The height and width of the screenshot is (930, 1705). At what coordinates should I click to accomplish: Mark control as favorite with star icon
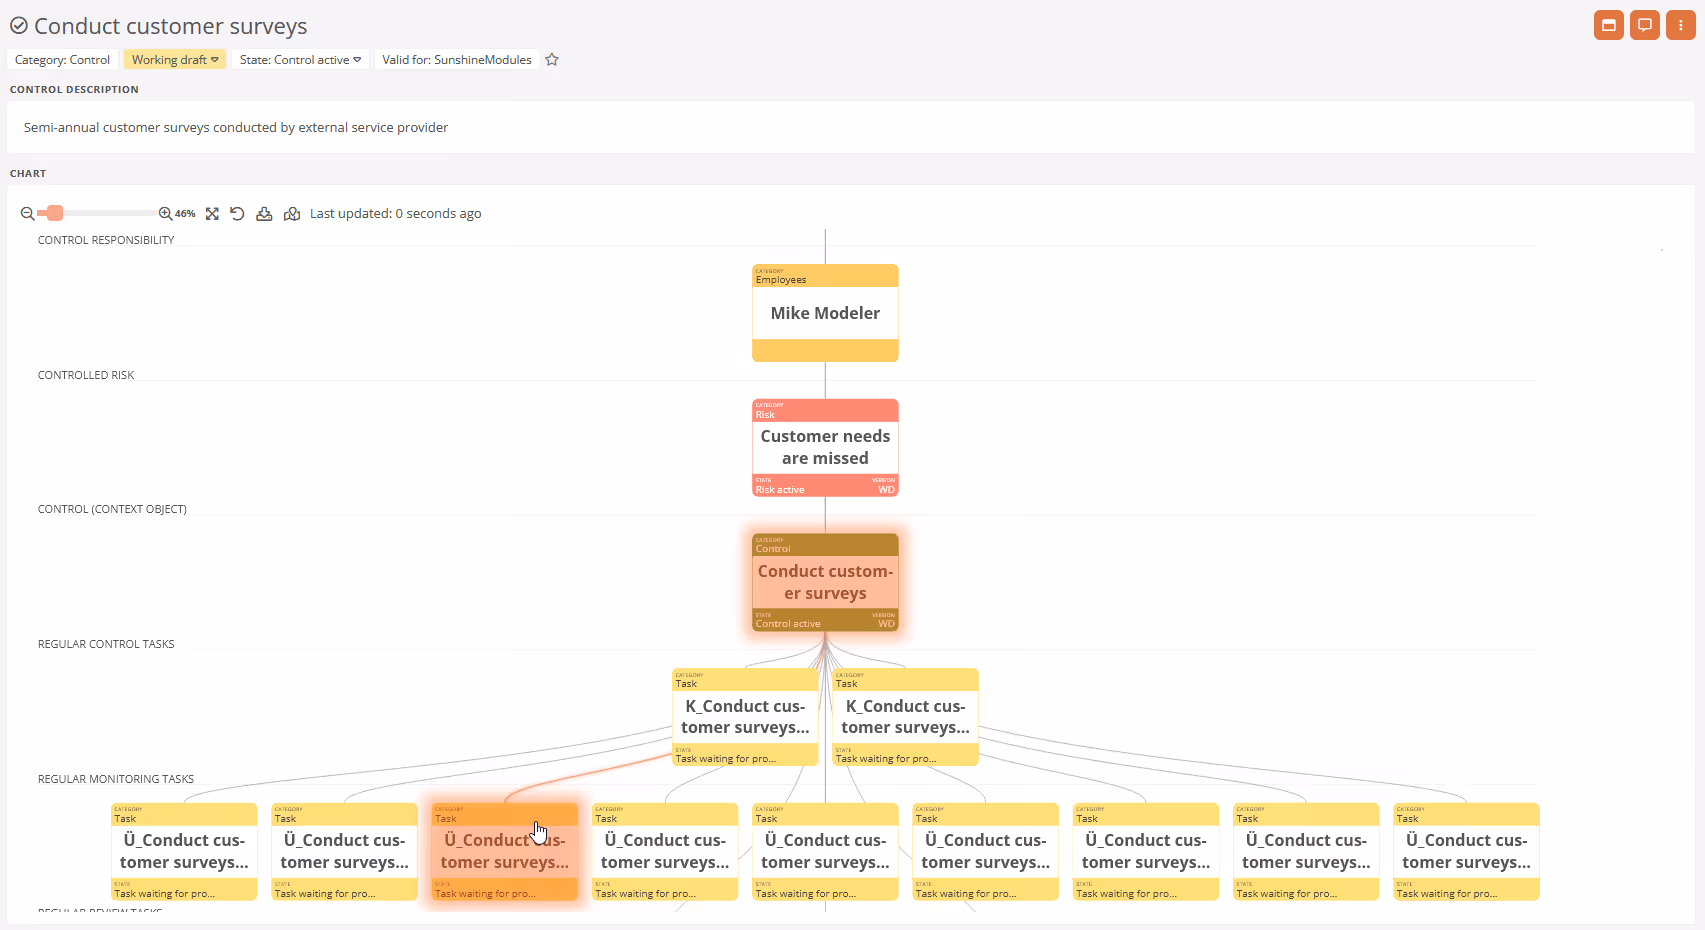pyautogui.click(x=552, y=60)
